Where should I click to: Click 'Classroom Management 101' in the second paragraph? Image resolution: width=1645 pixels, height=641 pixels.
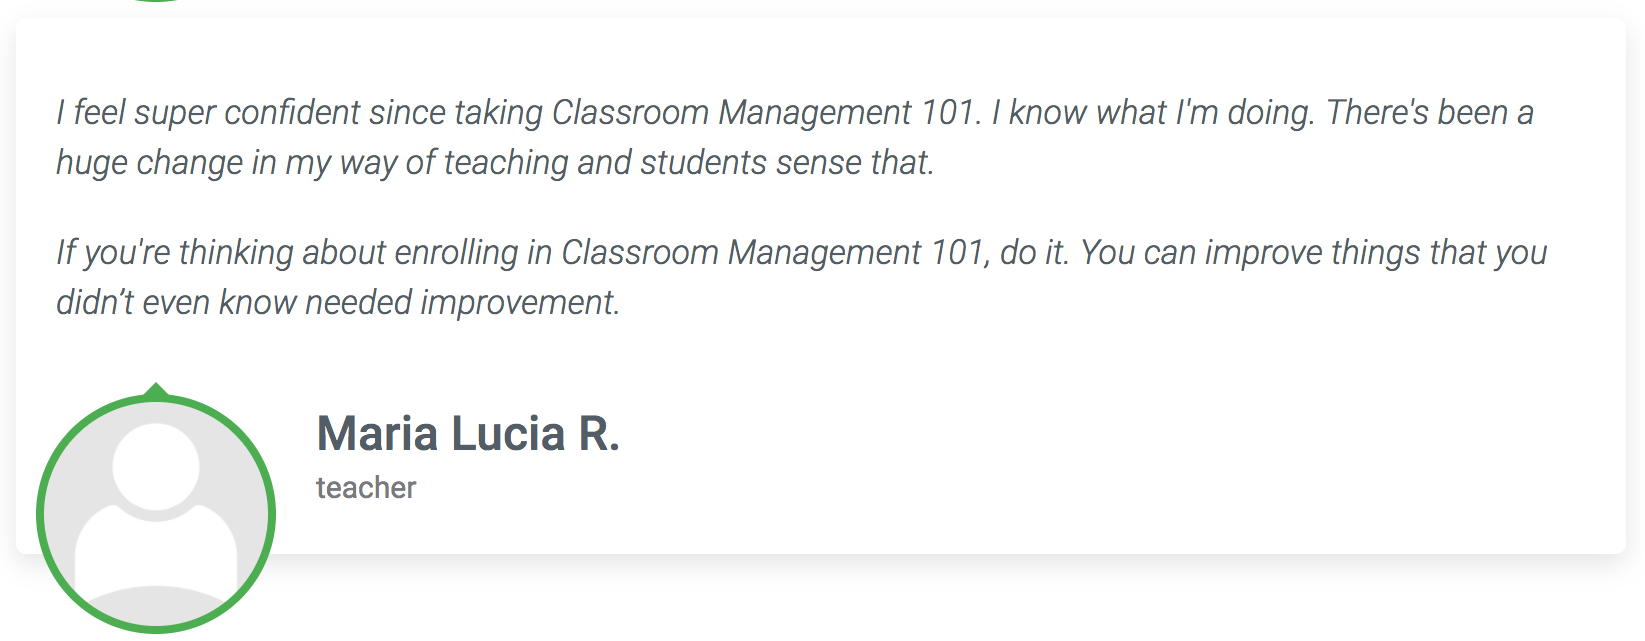[774, 252]
